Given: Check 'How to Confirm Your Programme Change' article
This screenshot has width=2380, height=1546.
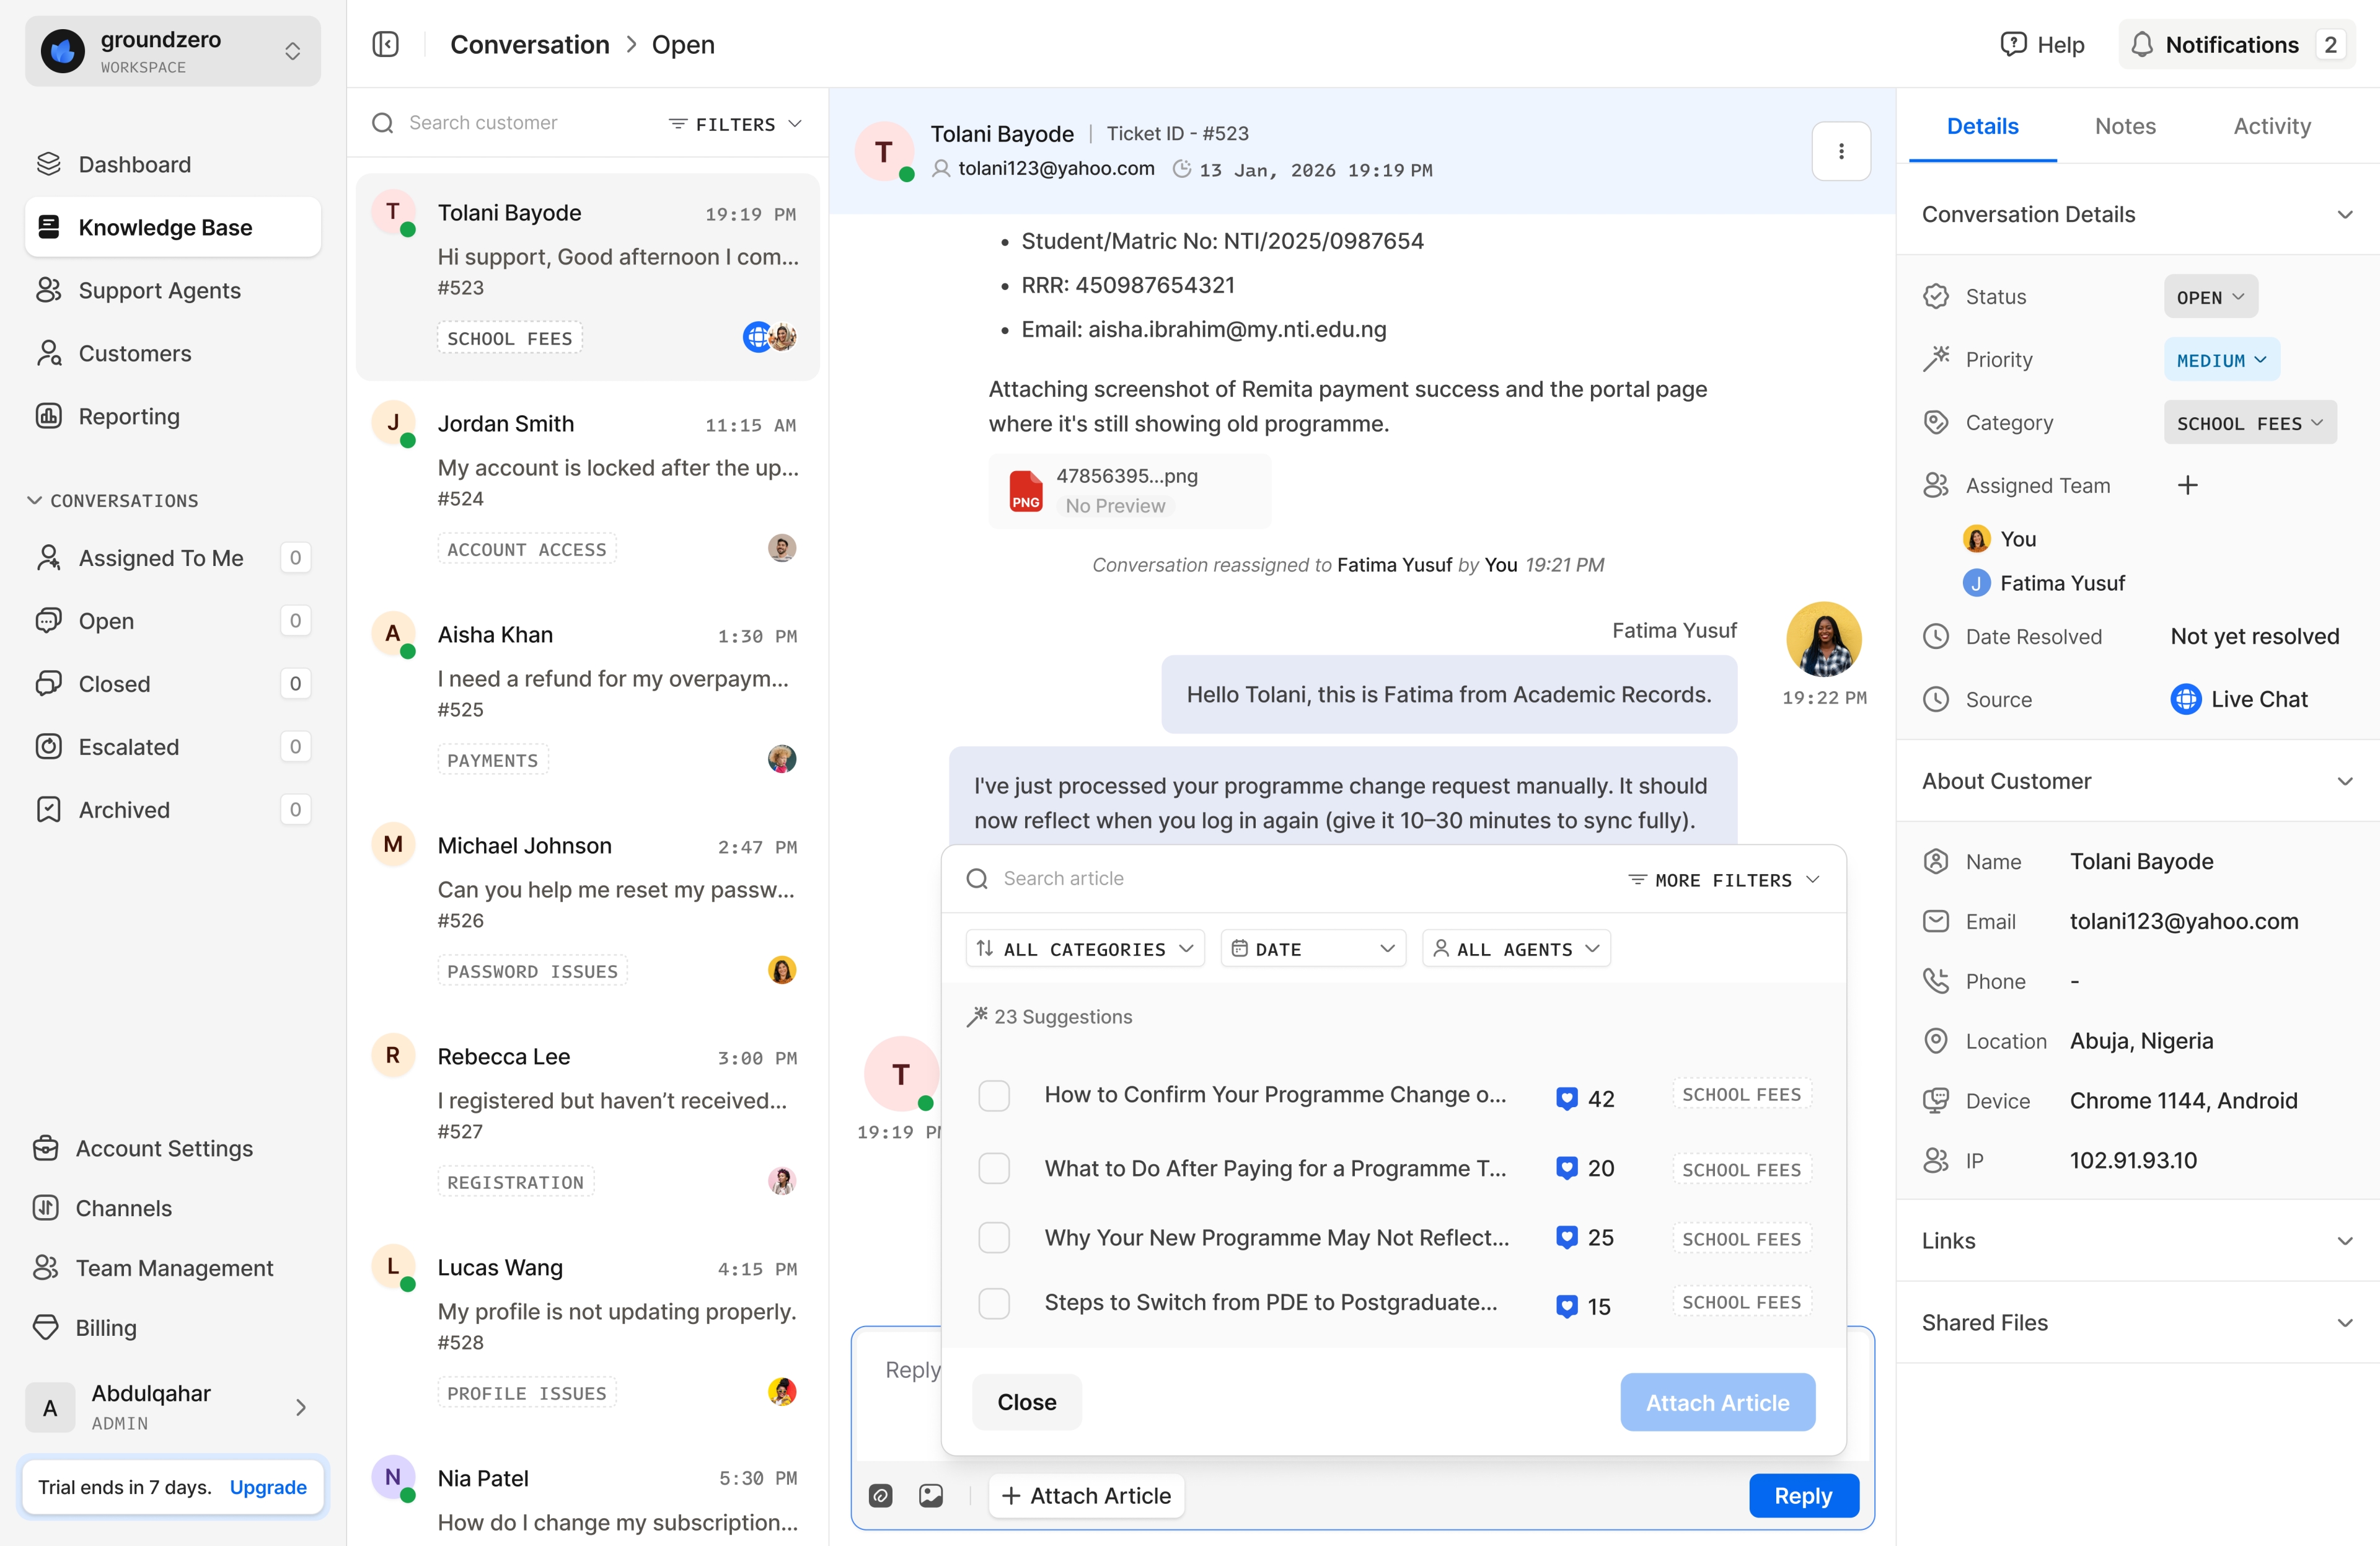Looking at the screenshot, I should tap(993, 1095).
